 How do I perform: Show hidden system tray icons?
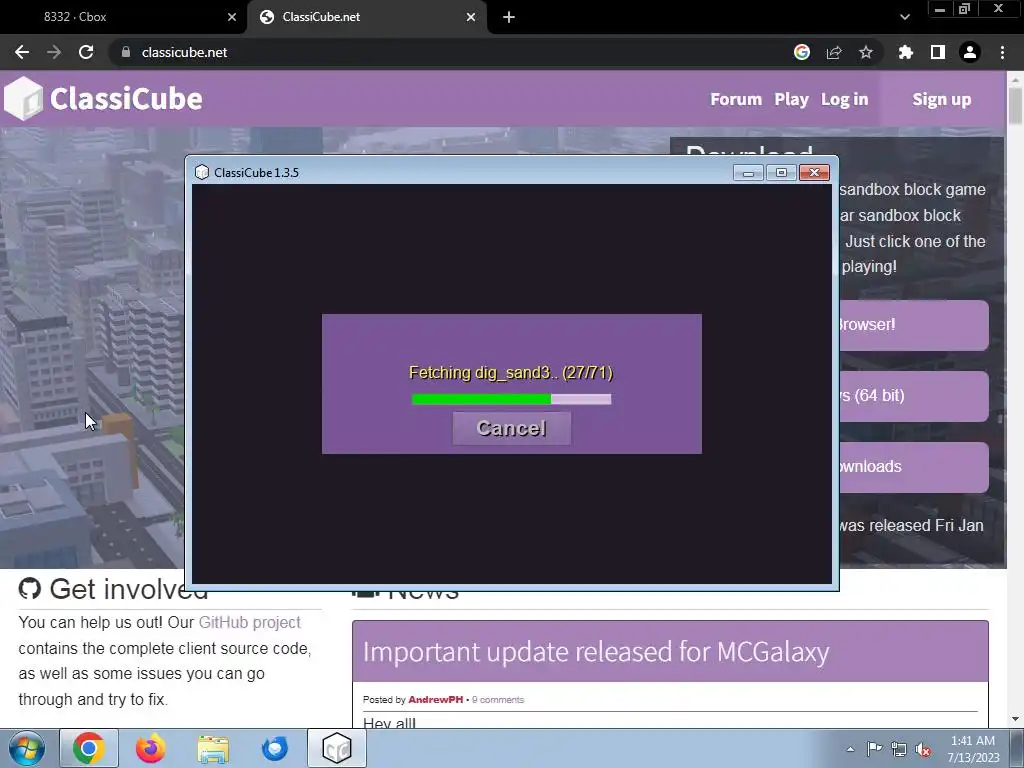(x=850, y=749)
